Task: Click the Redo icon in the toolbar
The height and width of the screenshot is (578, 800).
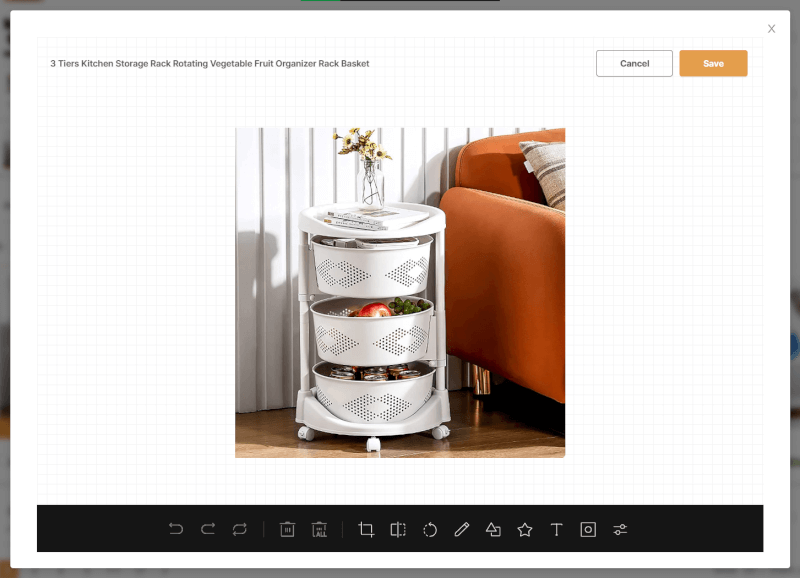Action: tap(208, 529)
